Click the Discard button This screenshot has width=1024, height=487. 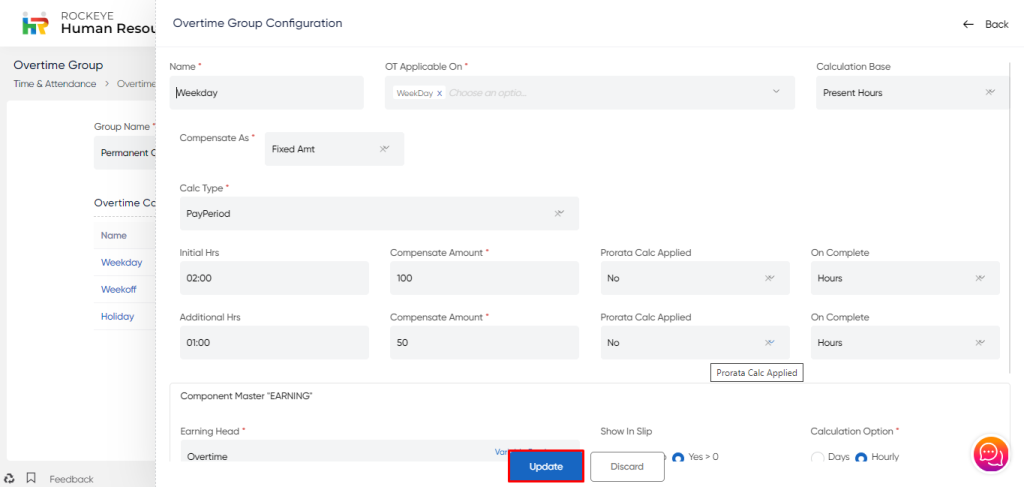[x=627, y=467]
